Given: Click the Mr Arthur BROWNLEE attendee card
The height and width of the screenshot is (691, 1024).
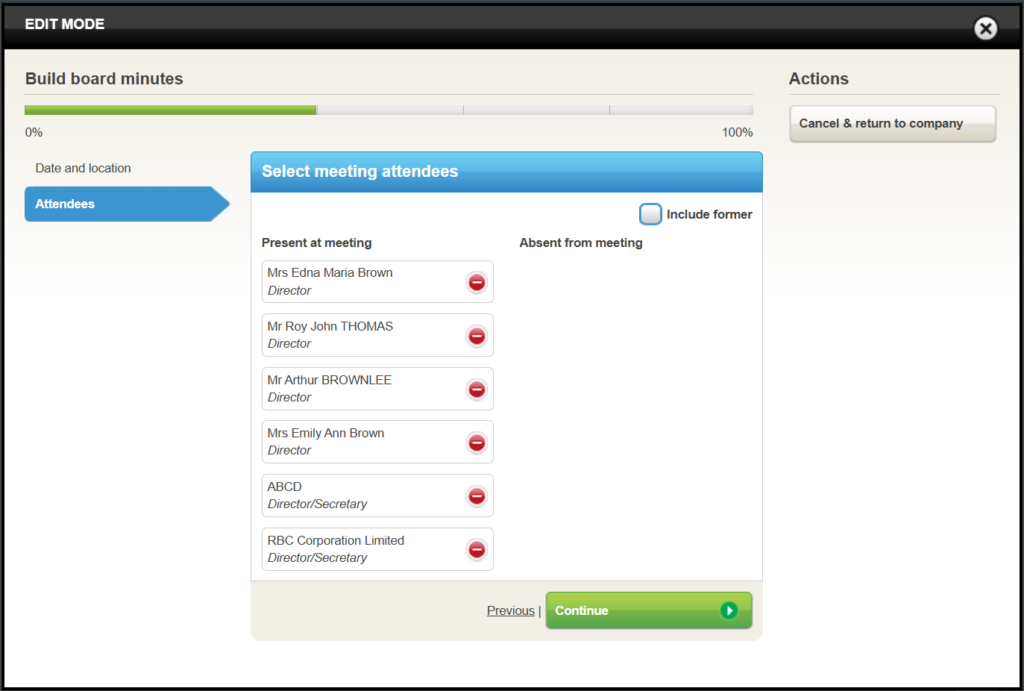Looking at the screenshot, I should point(360,389).
